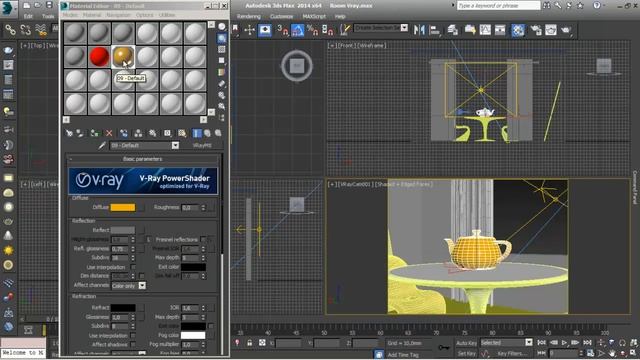Click the grey Reflect color swatch
The height and width of the screenshot is (360, 640).
pos(123,230)
